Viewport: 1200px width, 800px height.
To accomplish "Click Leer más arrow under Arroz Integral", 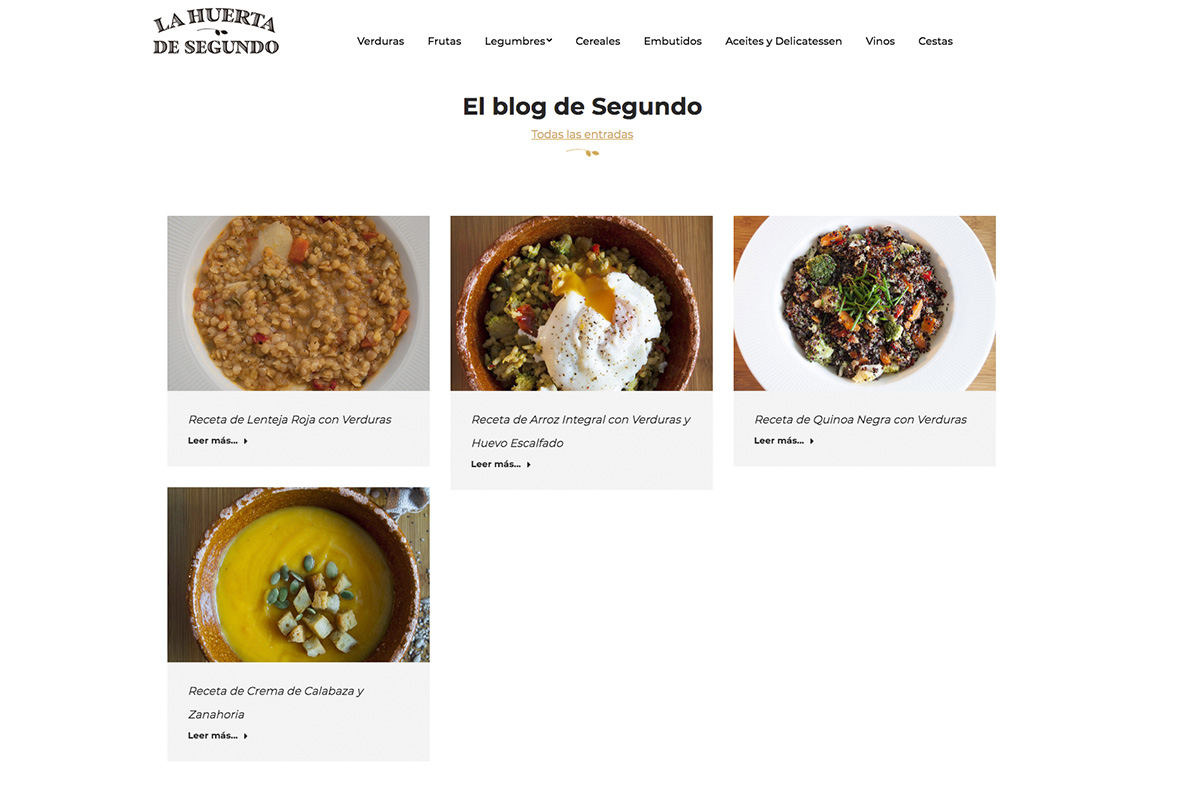I will coord(529,464).
